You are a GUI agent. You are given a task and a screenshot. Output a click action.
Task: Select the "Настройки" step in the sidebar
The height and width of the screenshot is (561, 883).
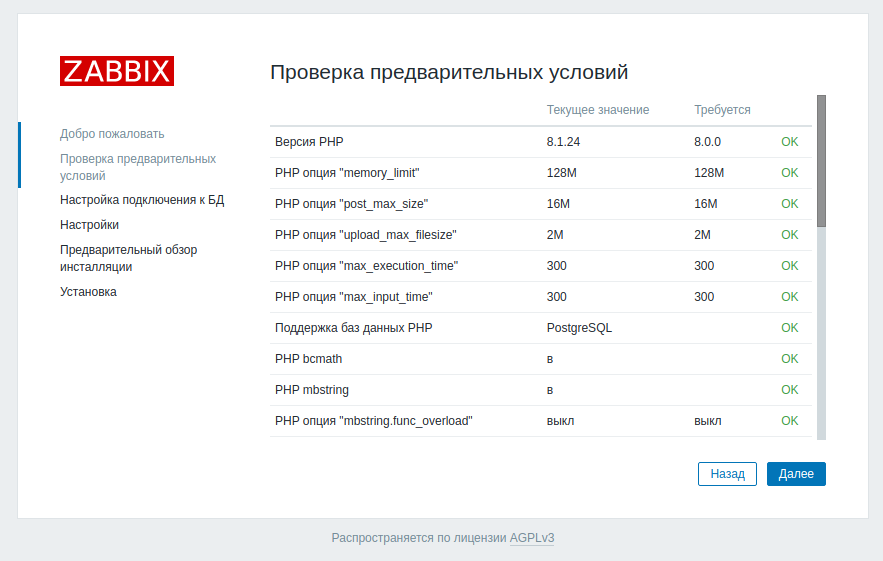point(89,225)
